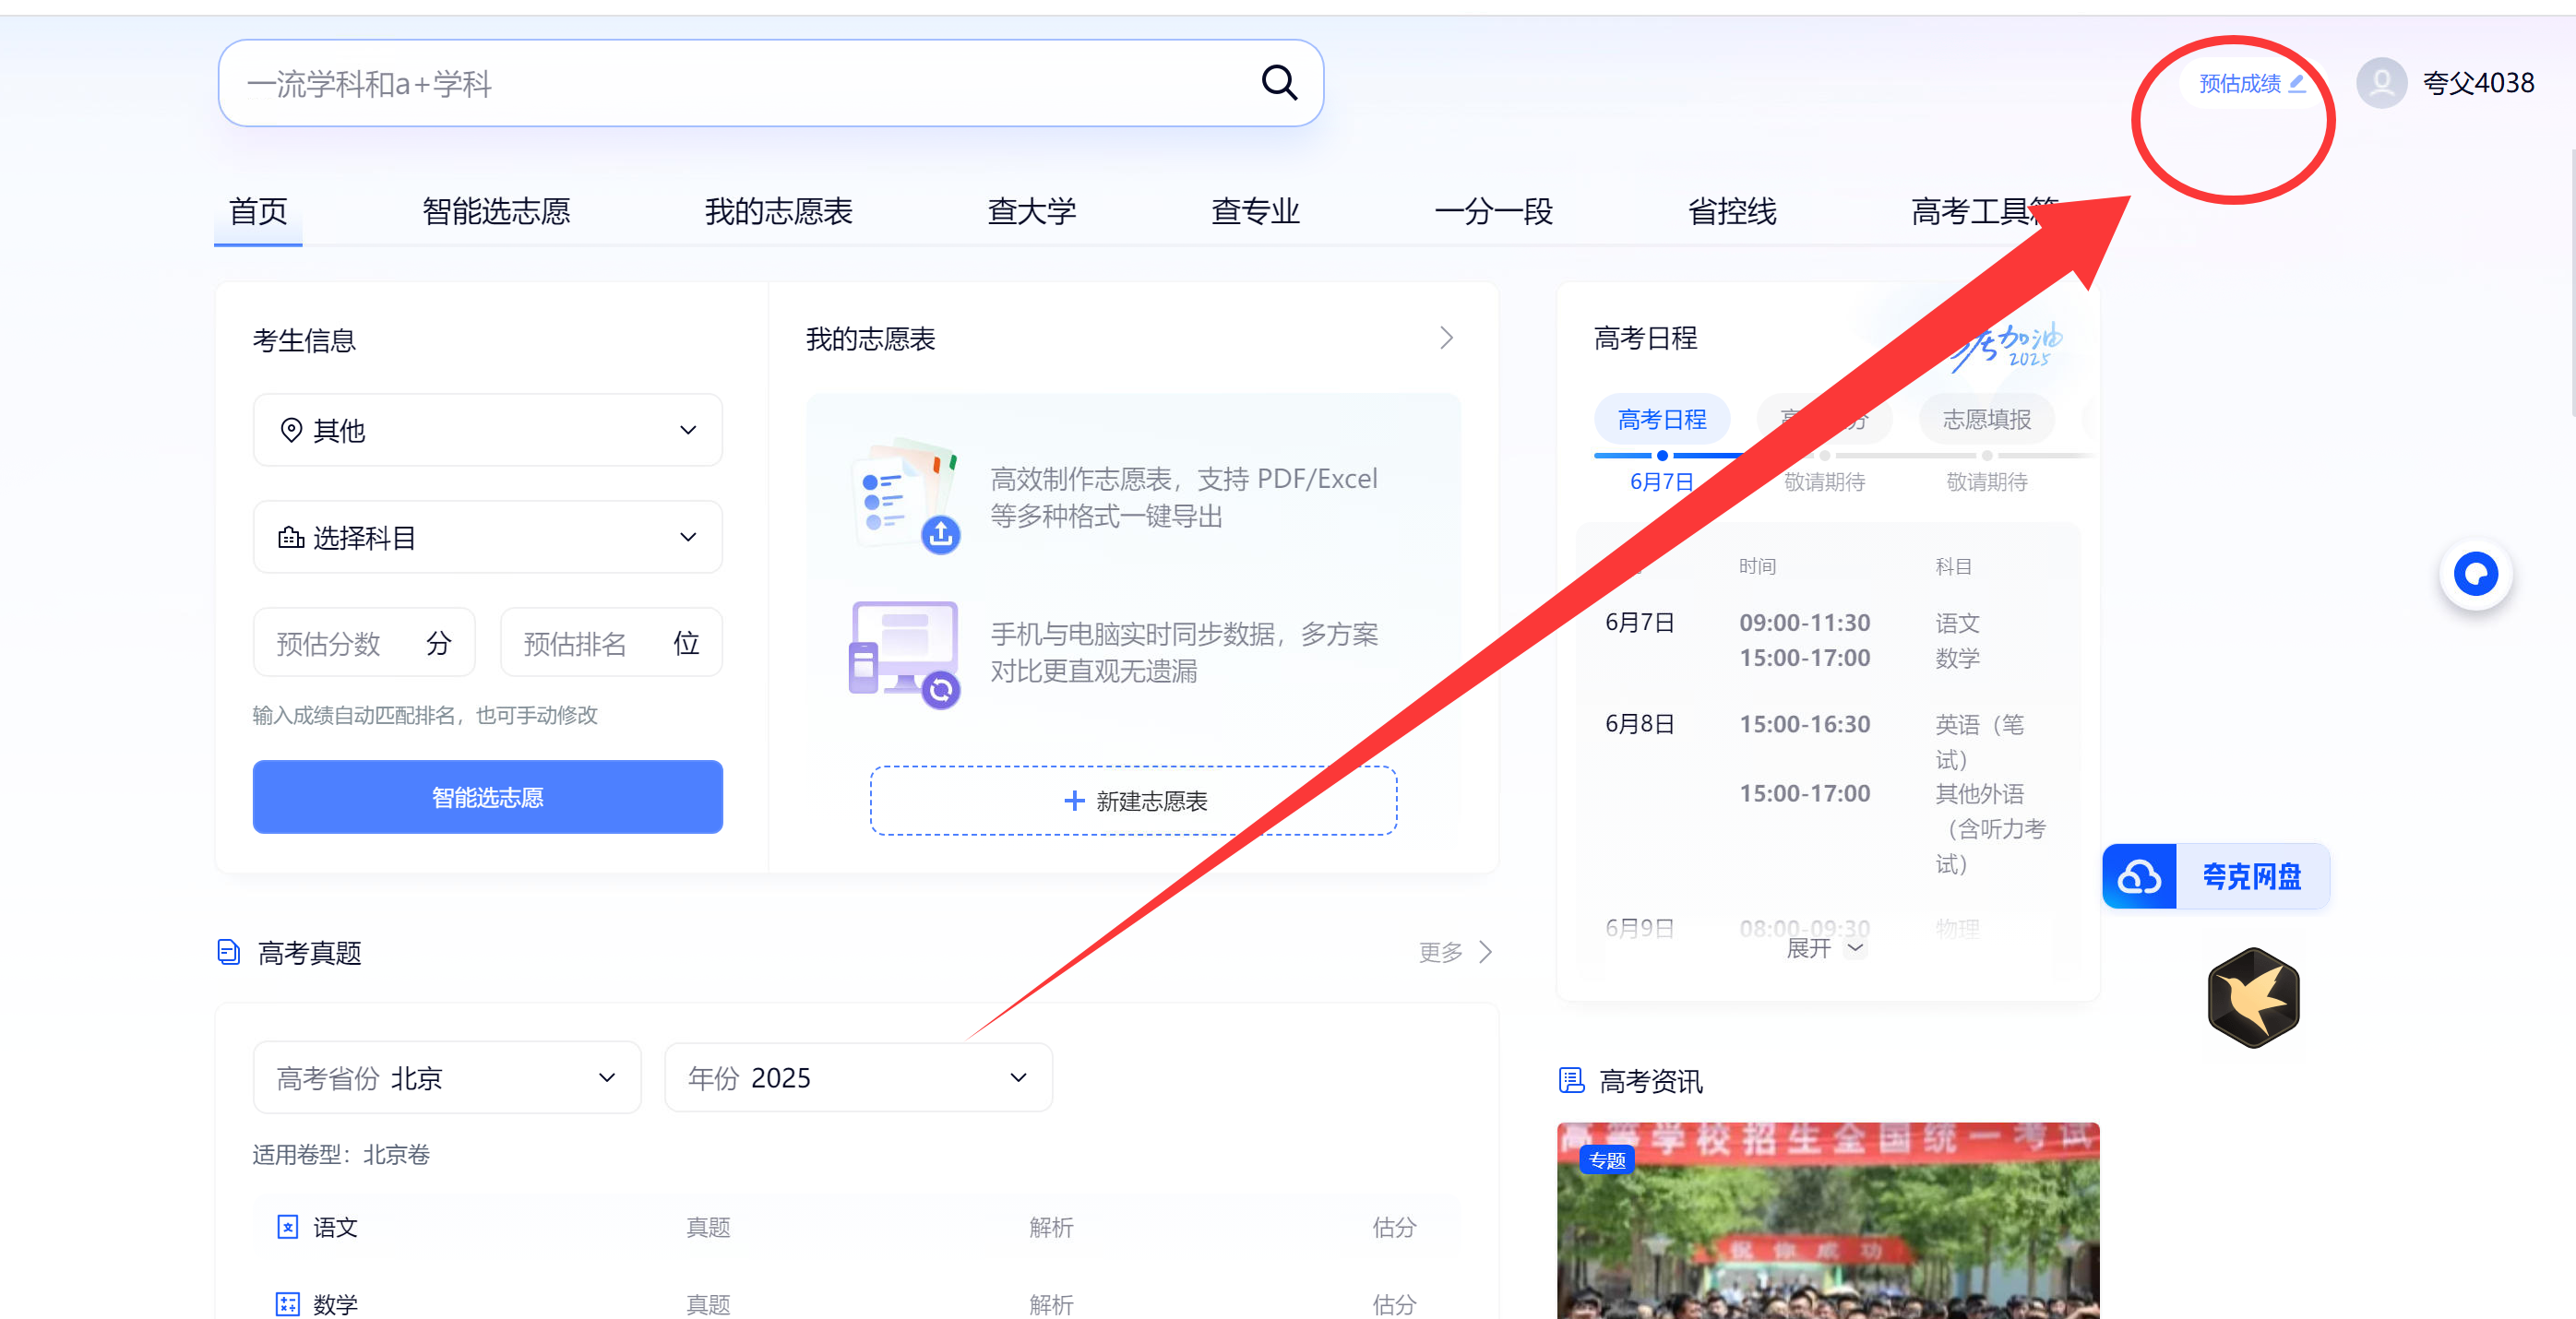
Task: Click the device sync illustration icon
Action: pyautogui.click(x=904, y=654)
